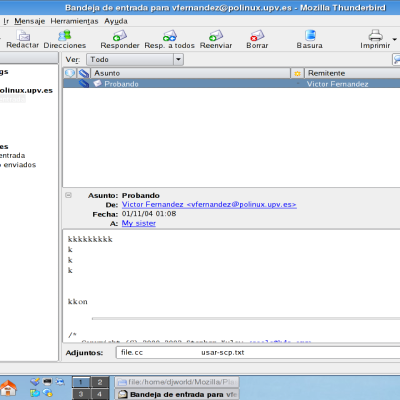This screenshot has height=400, width=400.
Task: Switch to virtual desktop 2
Action: 100,382
